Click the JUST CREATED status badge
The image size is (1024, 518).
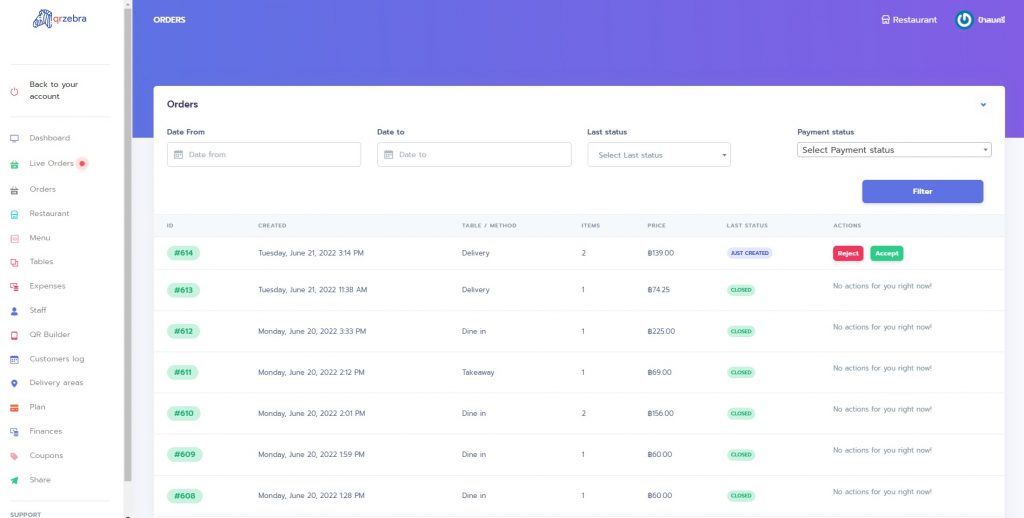pyautogui.click(x=750, y=253)
